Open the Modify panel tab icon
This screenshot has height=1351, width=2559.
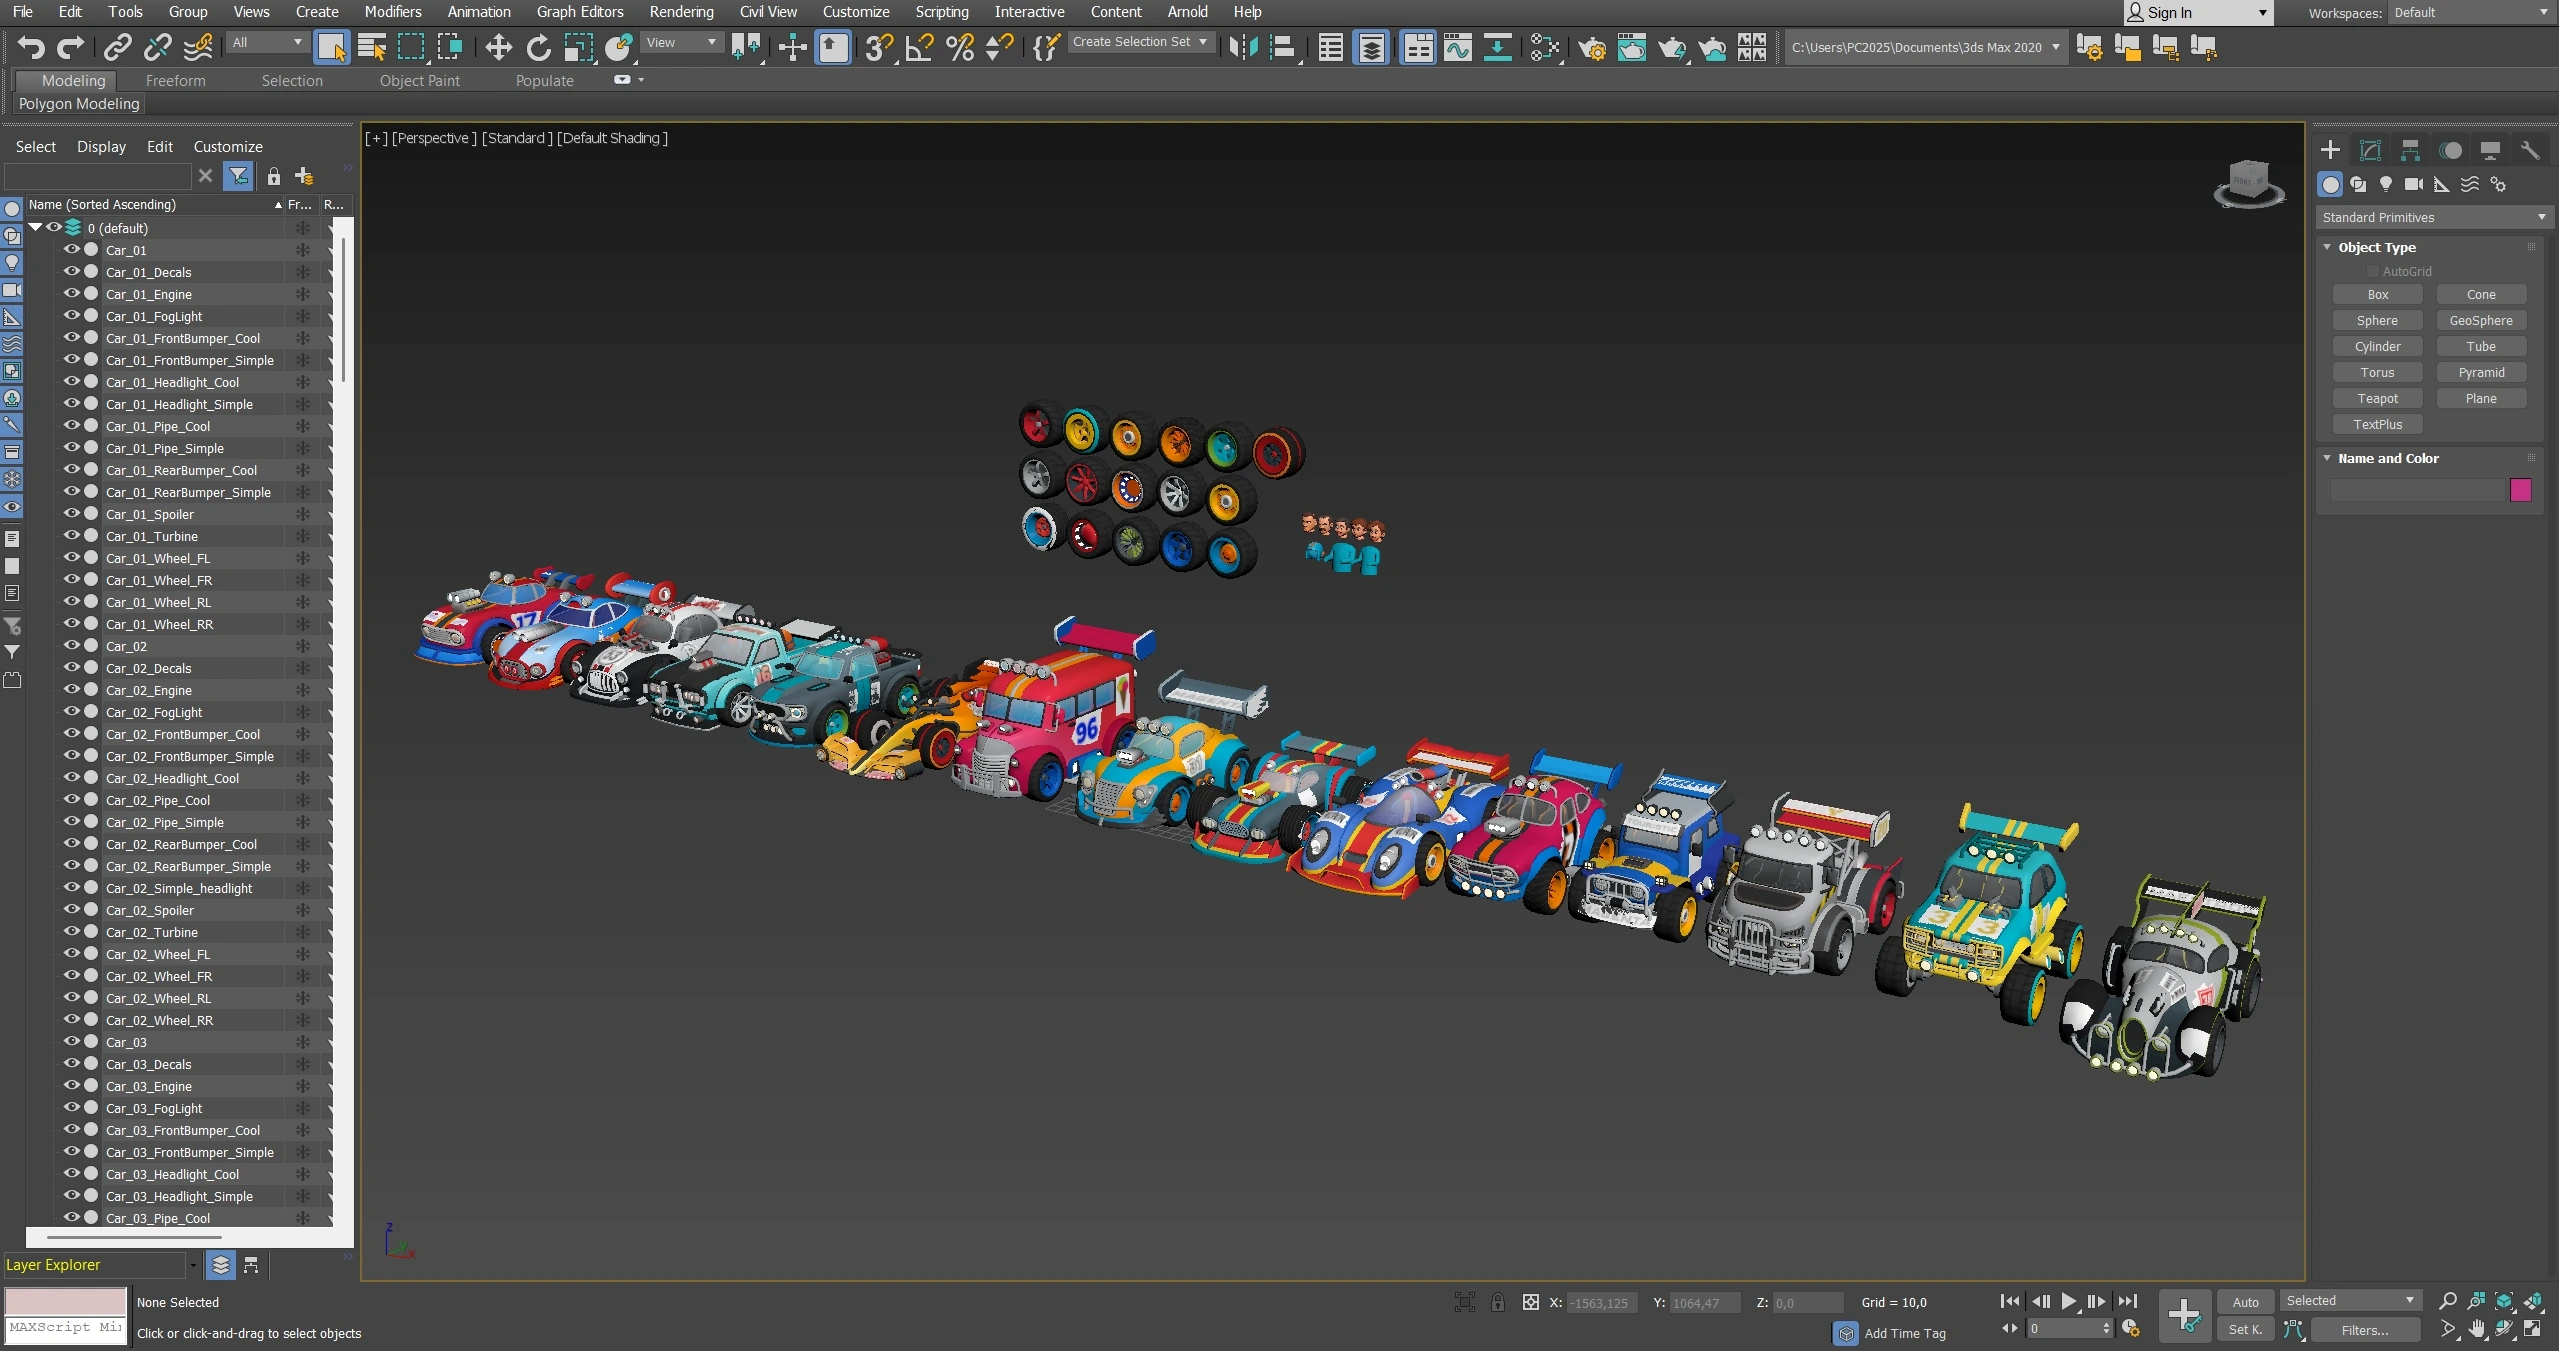point(2370,150)
